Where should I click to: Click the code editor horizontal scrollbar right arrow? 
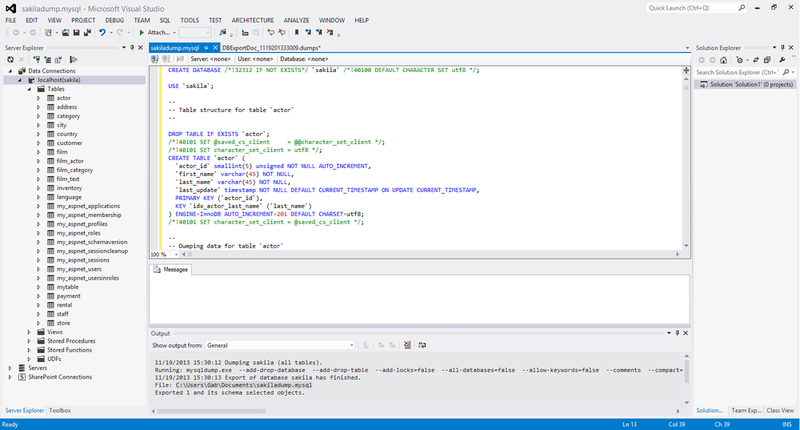tap(678, 254)
